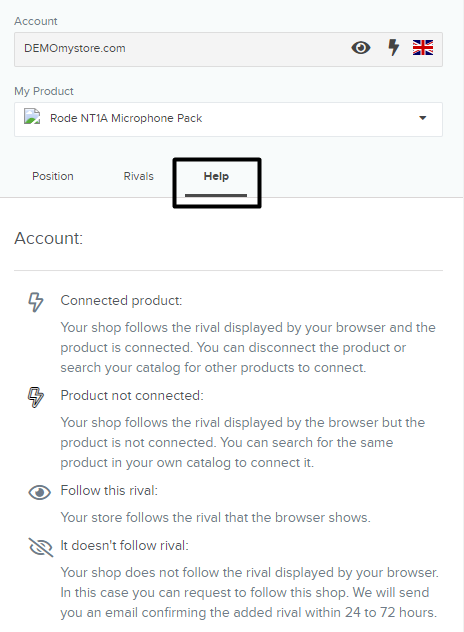Click the Product not connected bolt icon
Screen dimensions: 464x632
point(36,397)
